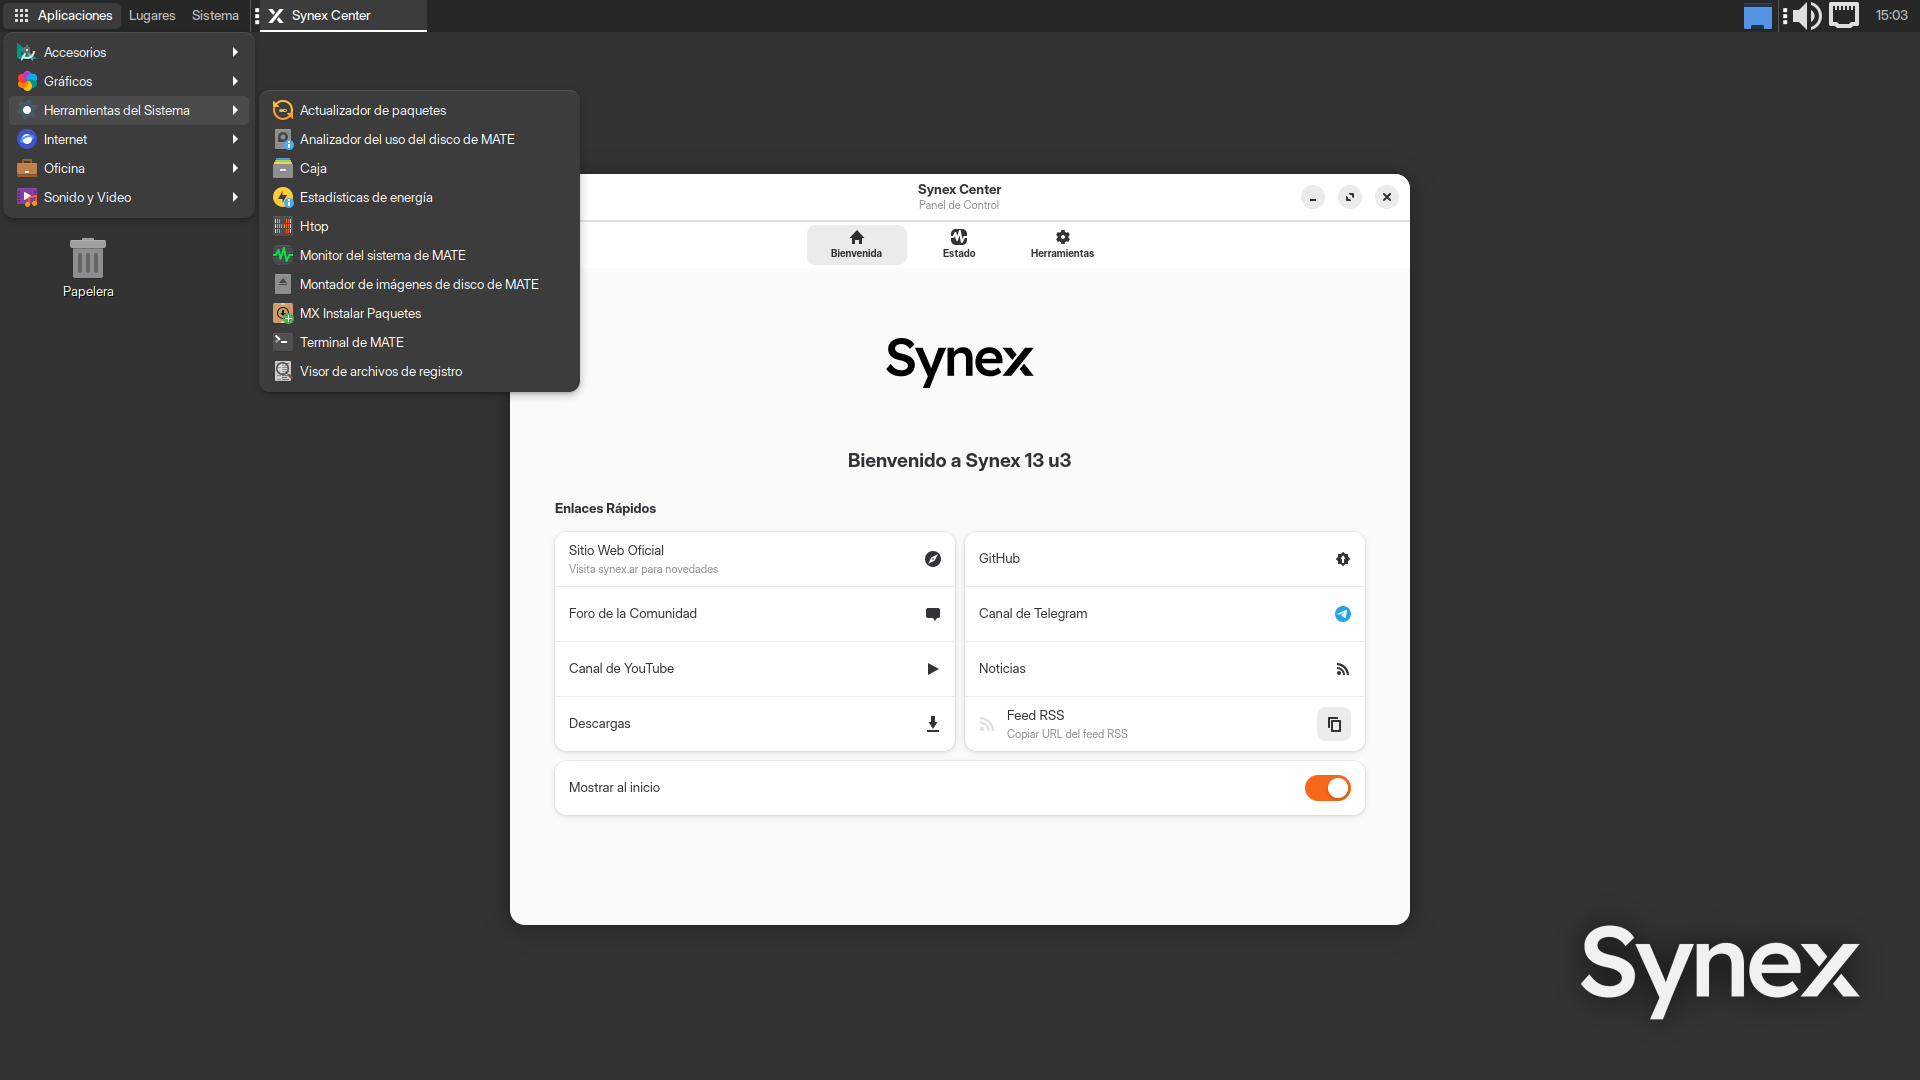Select the YouTube play icon
Image resolution: width=1920 pixels, height=1080 pixels.
[x=932, y=668]
